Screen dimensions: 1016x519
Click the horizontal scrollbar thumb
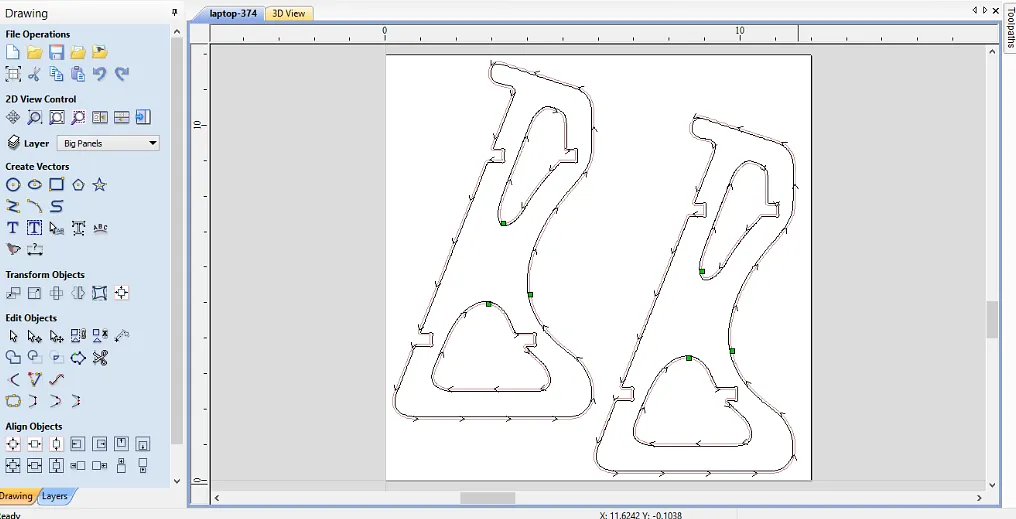point(487,498)
